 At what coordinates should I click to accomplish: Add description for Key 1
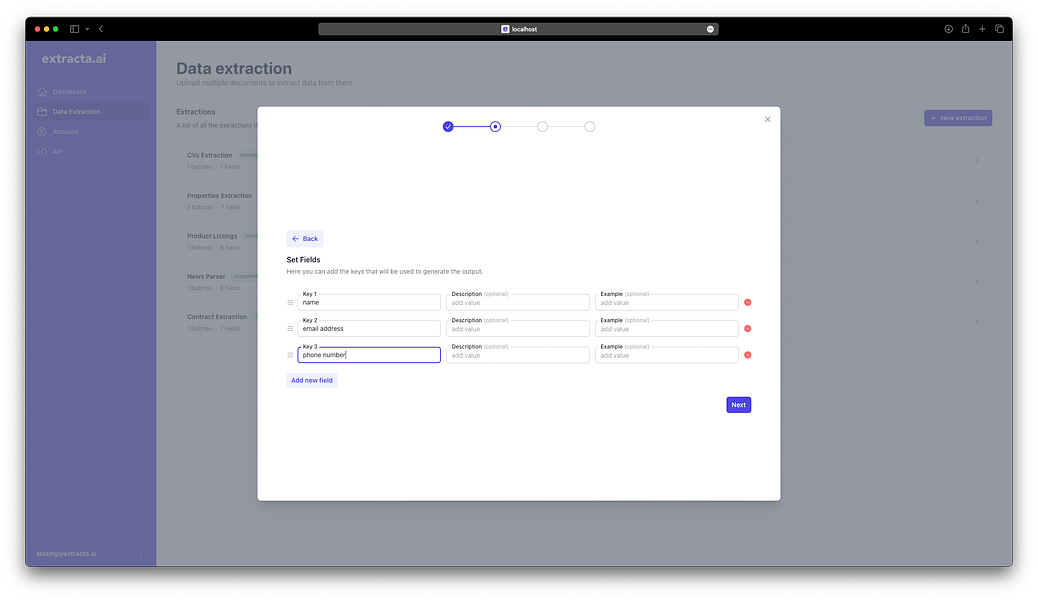coord(518,302)
